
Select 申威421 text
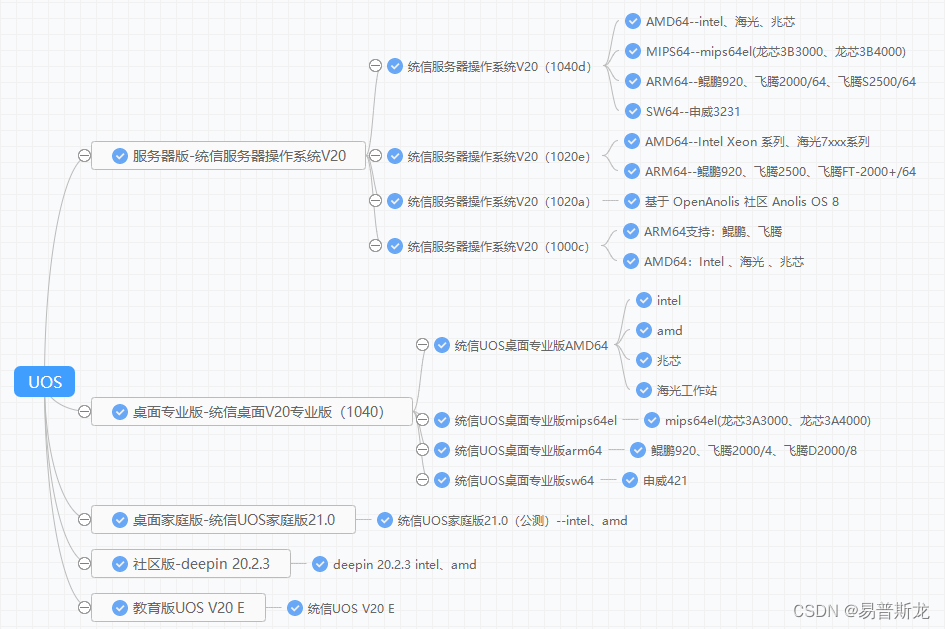click(x=665, y=480)
